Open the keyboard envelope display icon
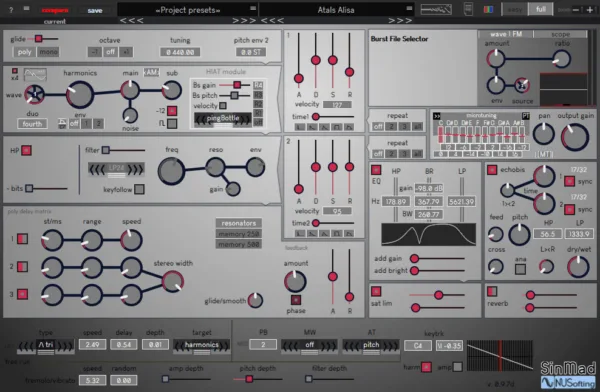The image size is (600, 392). (436, 9)
